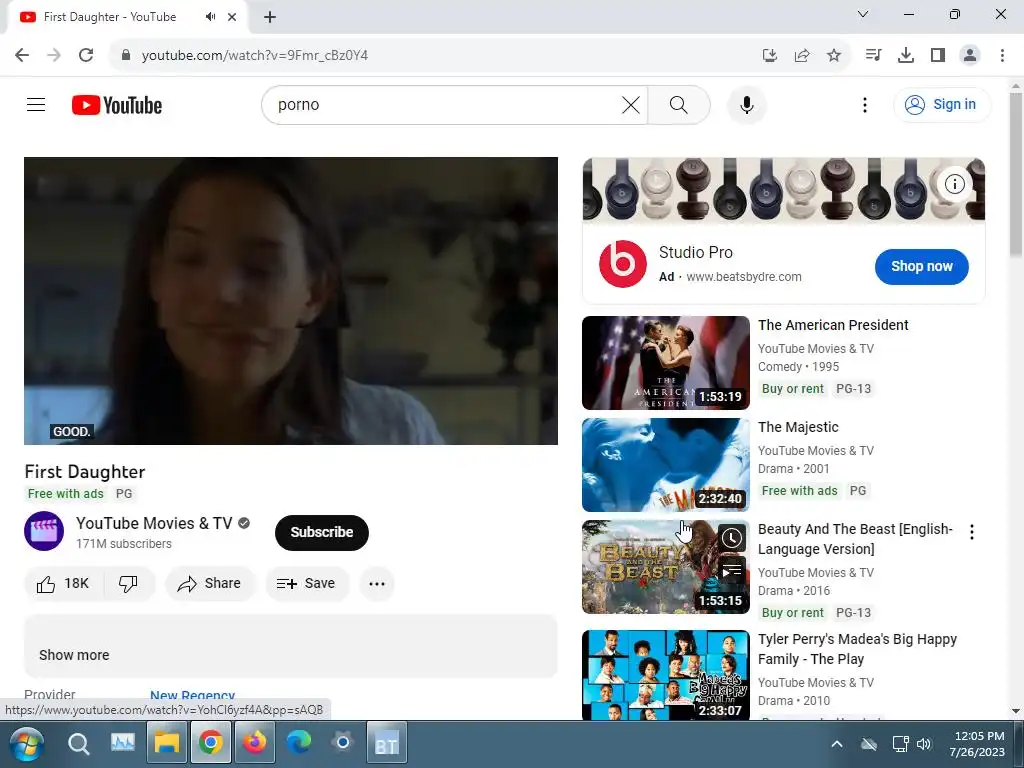The height and width of the screenshot is (768, 1024).
Task: Share this page from the address bar
Action: point(801,55)
